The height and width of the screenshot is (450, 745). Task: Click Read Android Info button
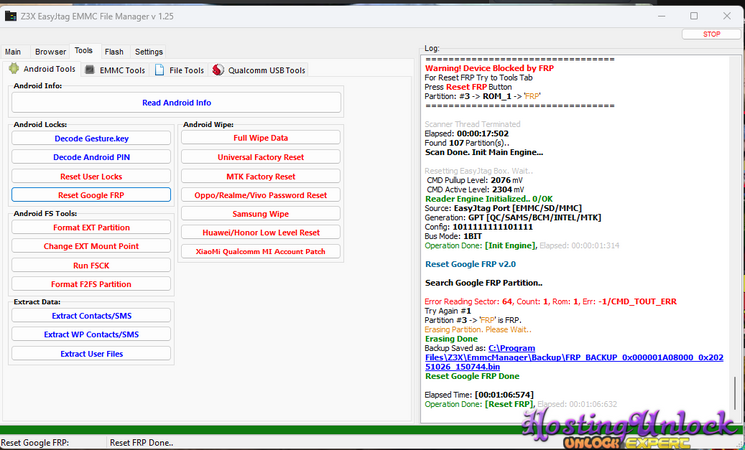[176, 102]
